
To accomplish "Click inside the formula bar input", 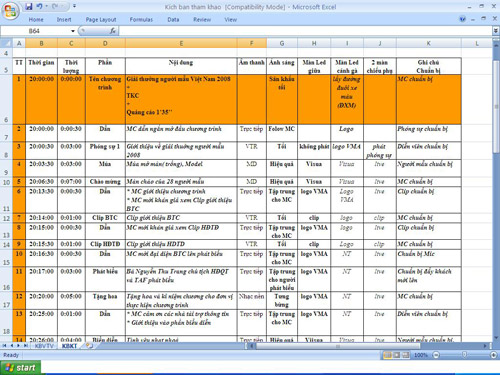I will [305, 31].
